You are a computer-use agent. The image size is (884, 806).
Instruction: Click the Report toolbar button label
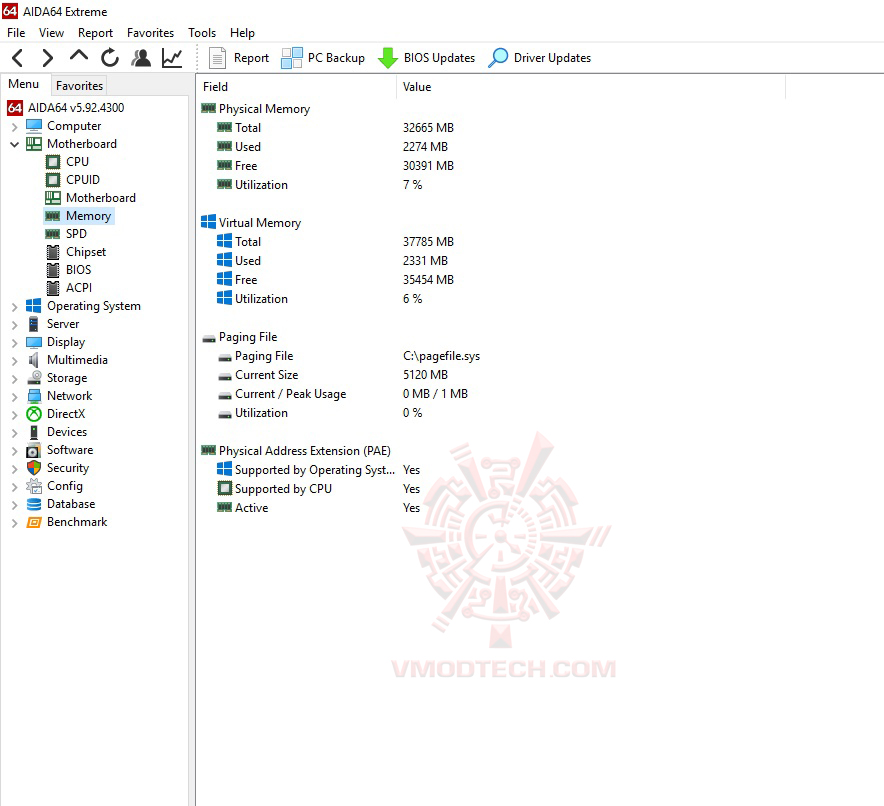click(251, 57)
